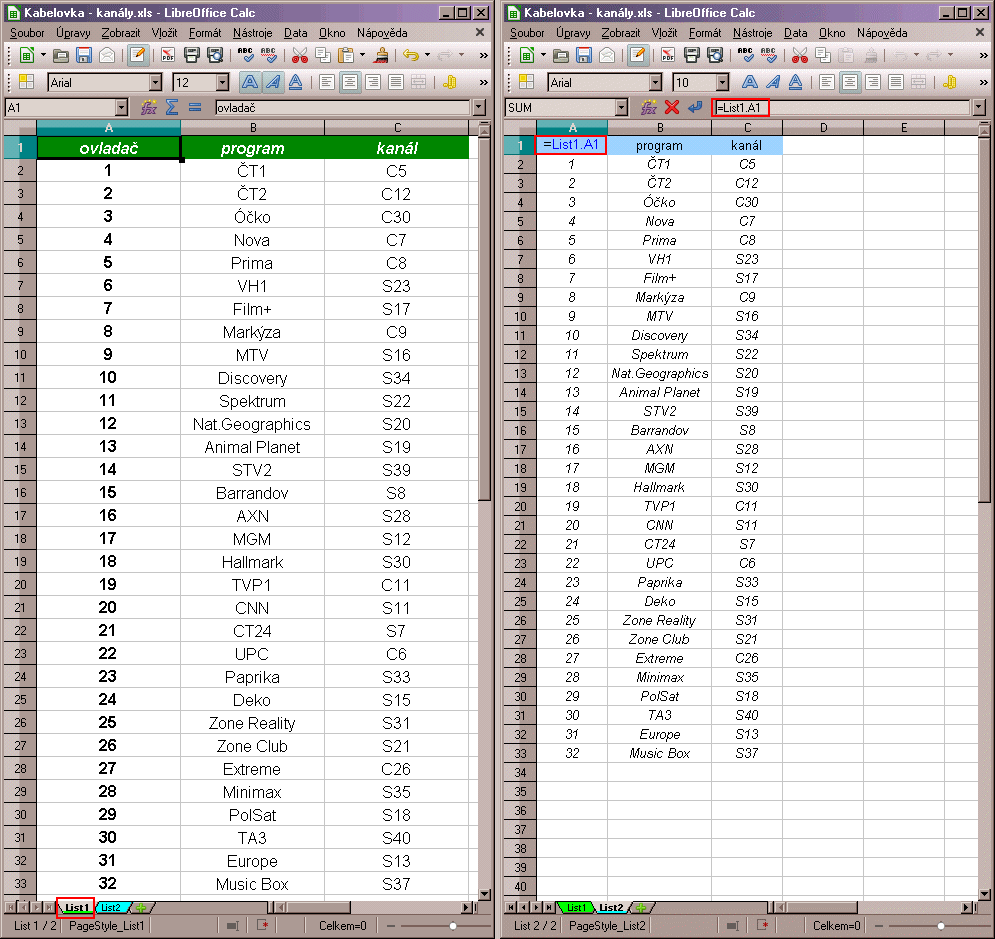Click the Copy icon in the left window
Screen dimensions: 995x939
tap(323, 56)
